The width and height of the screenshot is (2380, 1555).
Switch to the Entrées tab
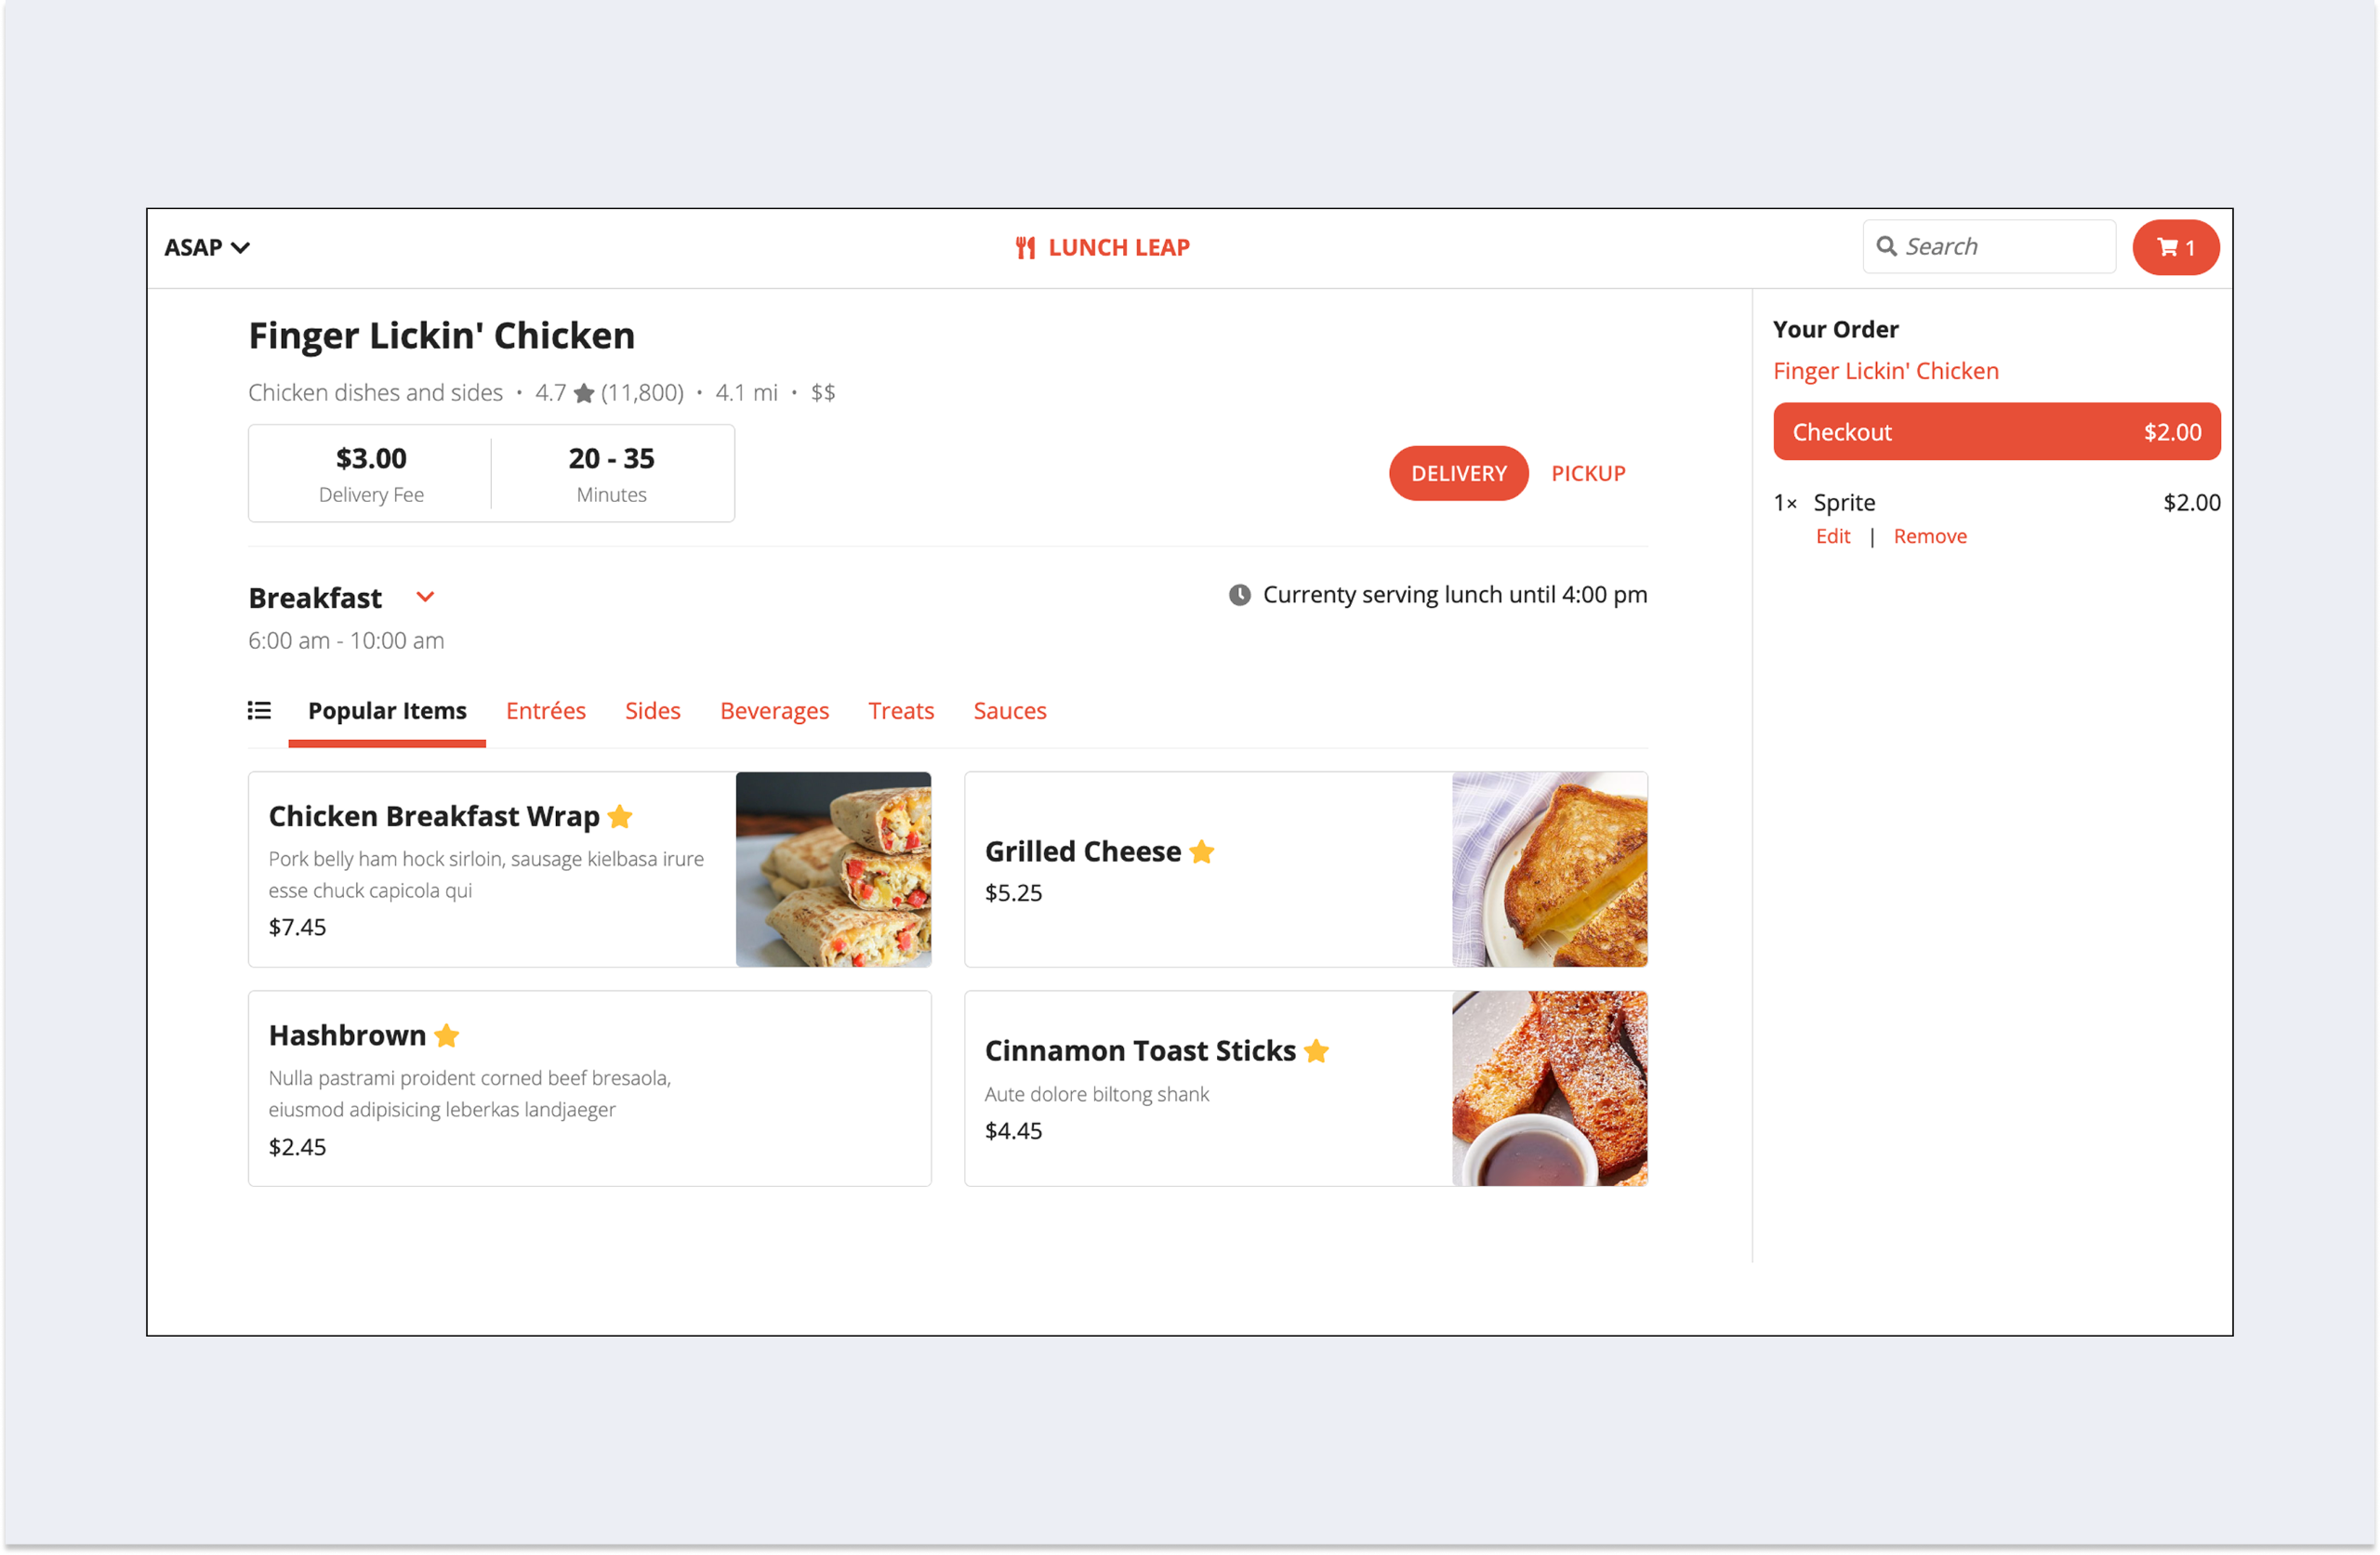pyautogui.click(x=545, y=711)
